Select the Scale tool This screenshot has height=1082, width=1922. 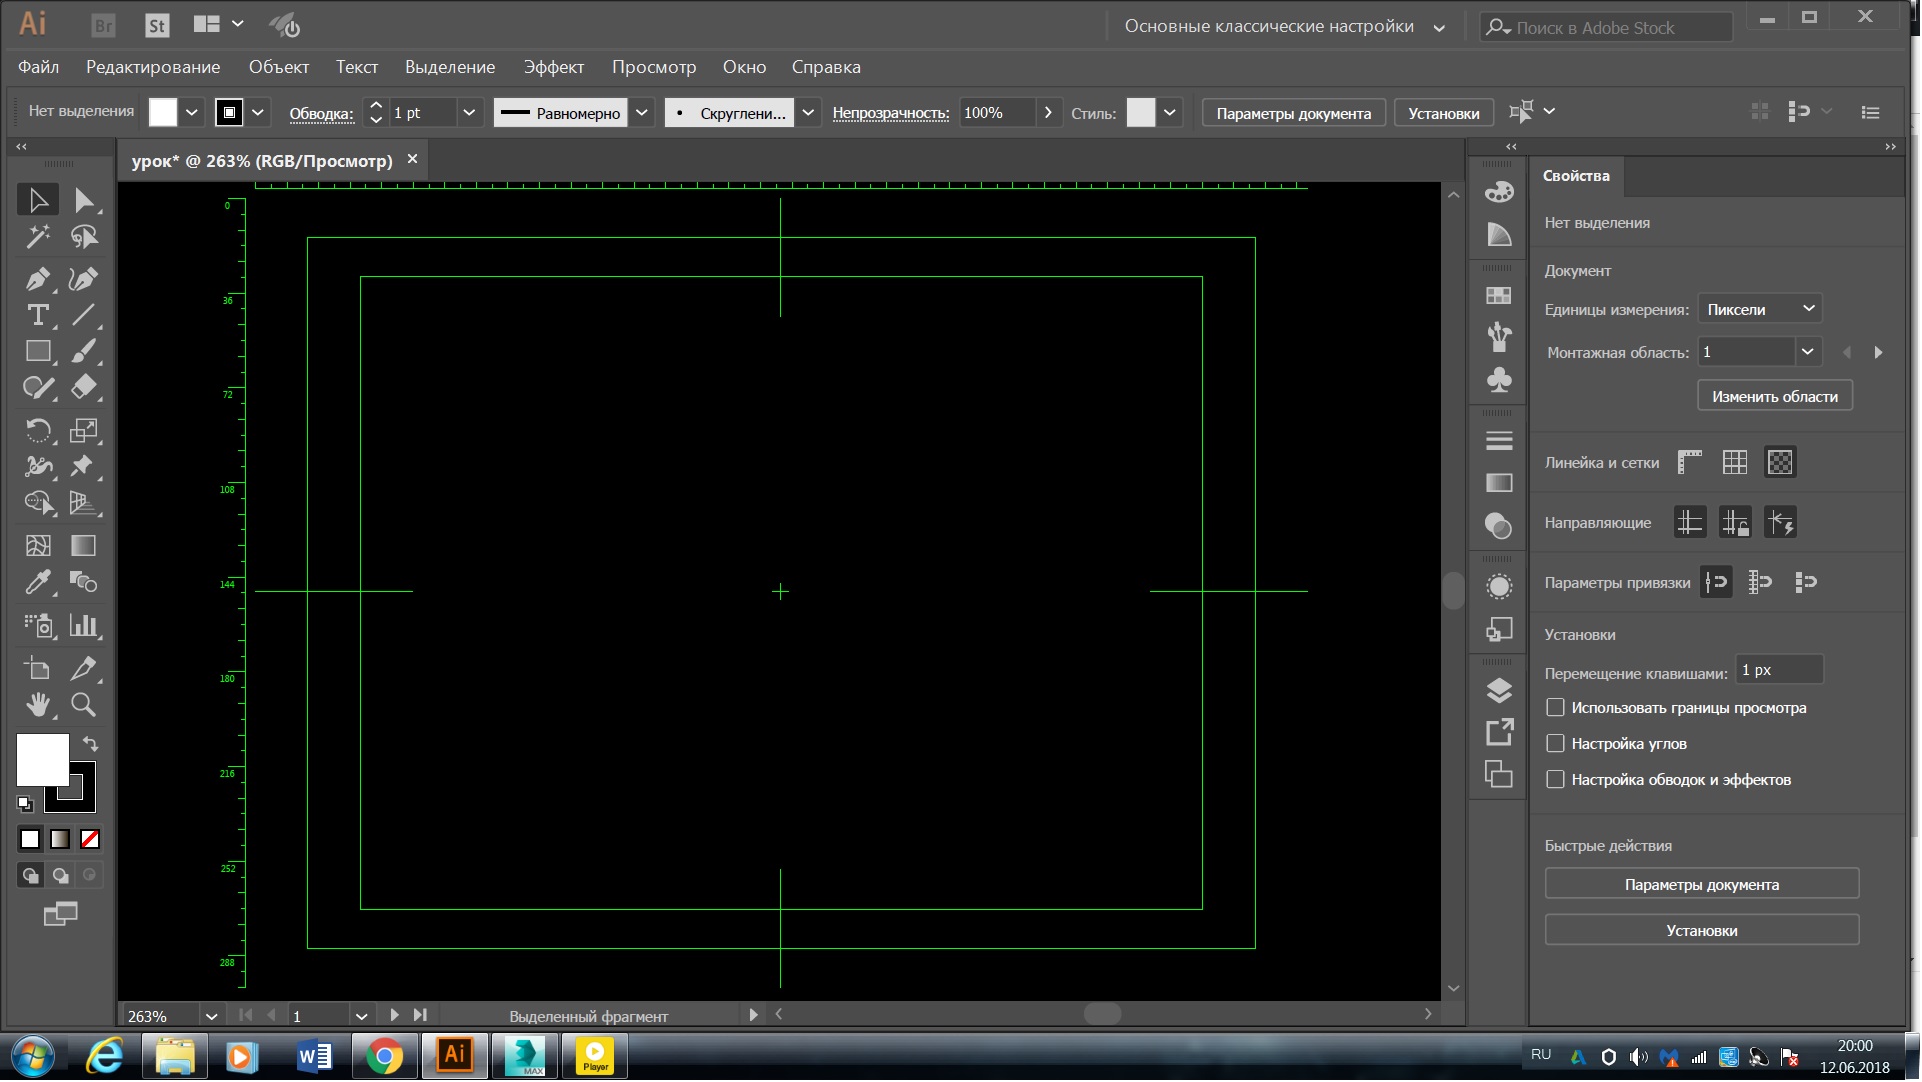click(x=84, y=430)
